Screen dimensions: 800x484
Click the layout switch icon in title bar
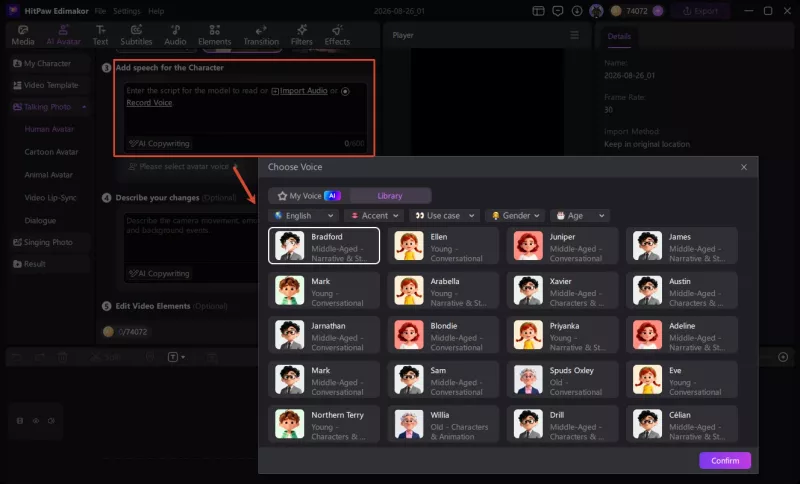538,11
